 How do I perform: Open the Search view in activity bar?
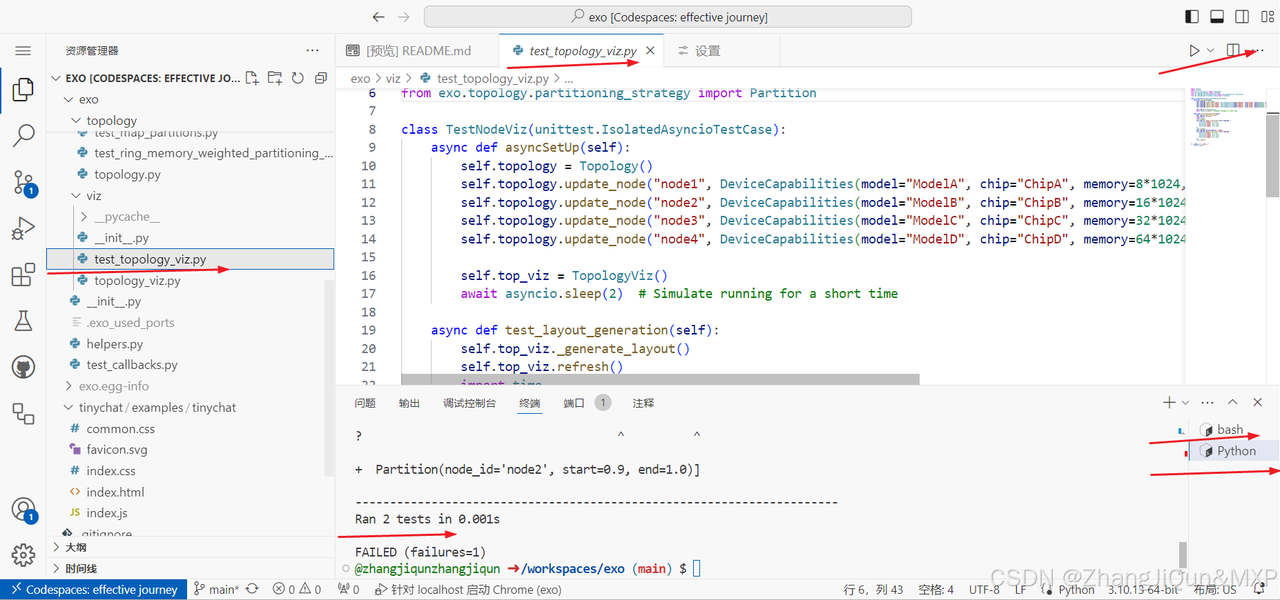pyautogui.click(x=23, y=136)
